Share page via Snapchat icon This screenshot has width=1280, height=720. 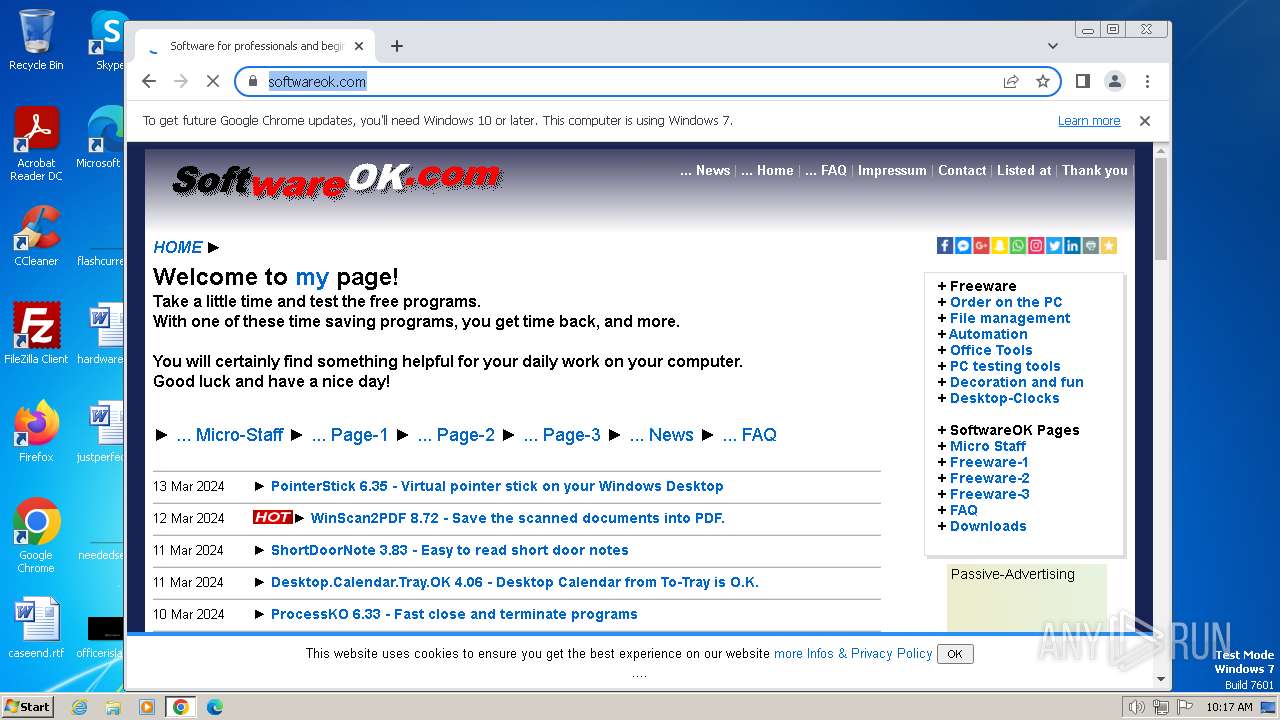999,246
